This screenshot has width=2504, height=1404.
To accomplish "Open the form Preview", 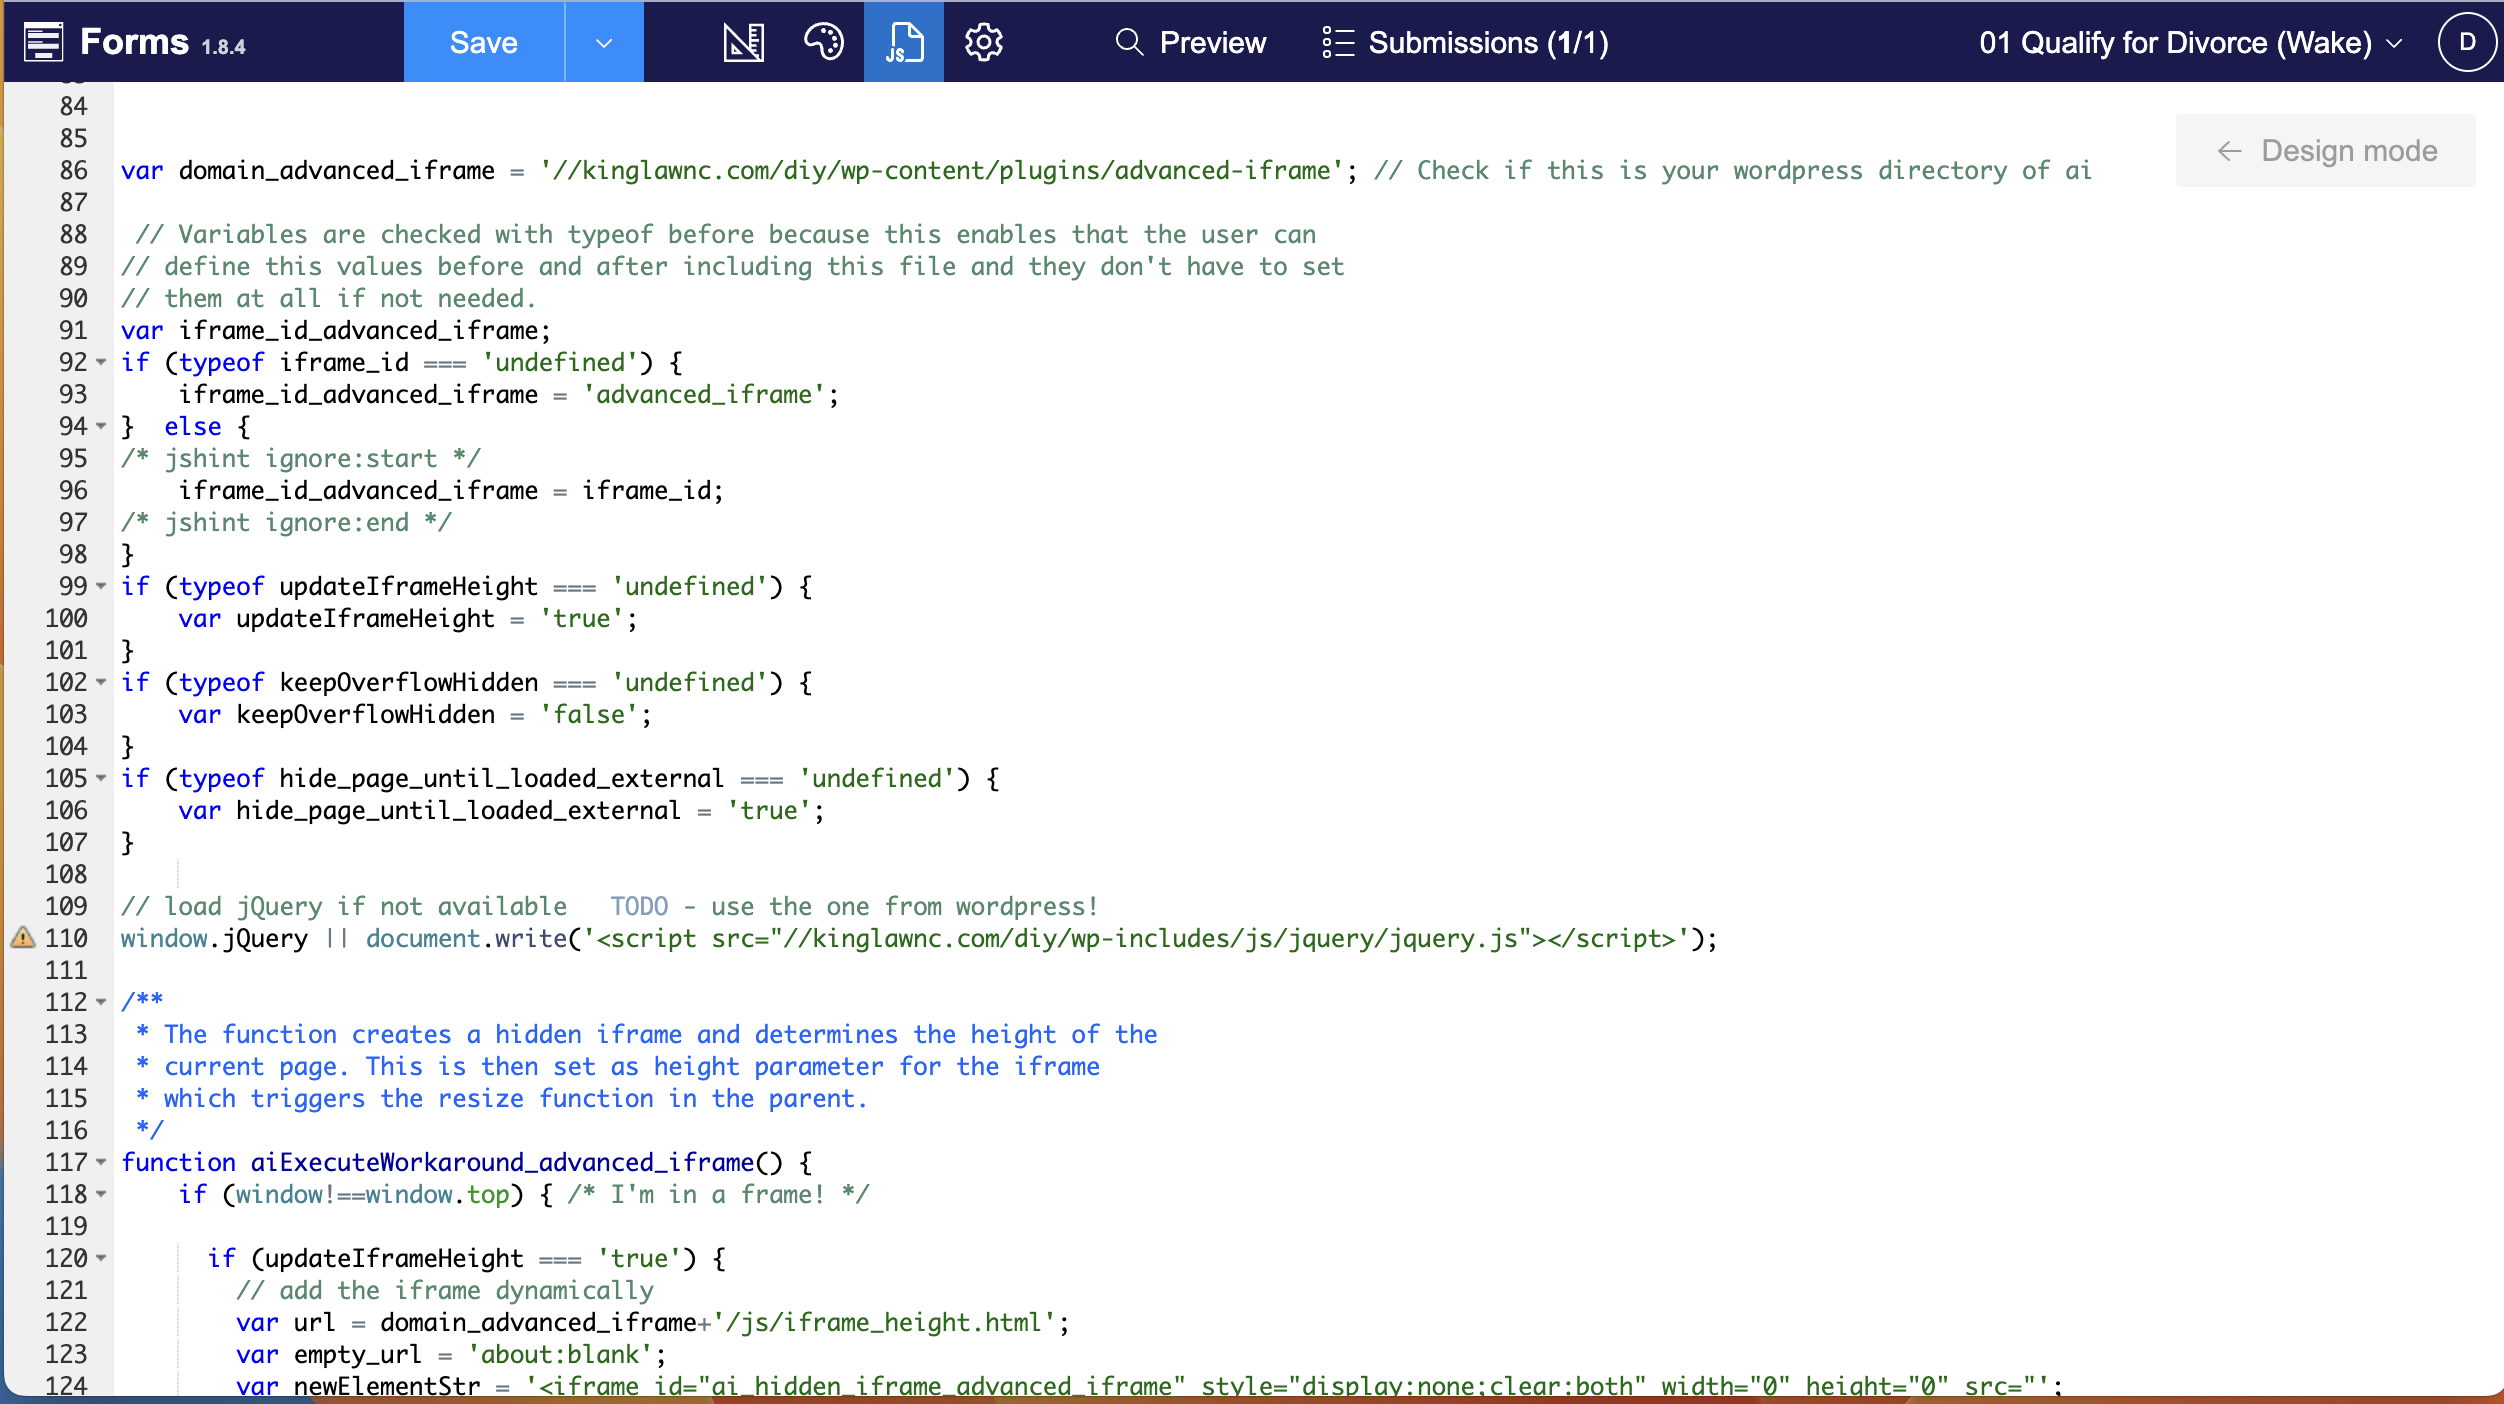I will pyautogui.click(x=1190, y=42).
